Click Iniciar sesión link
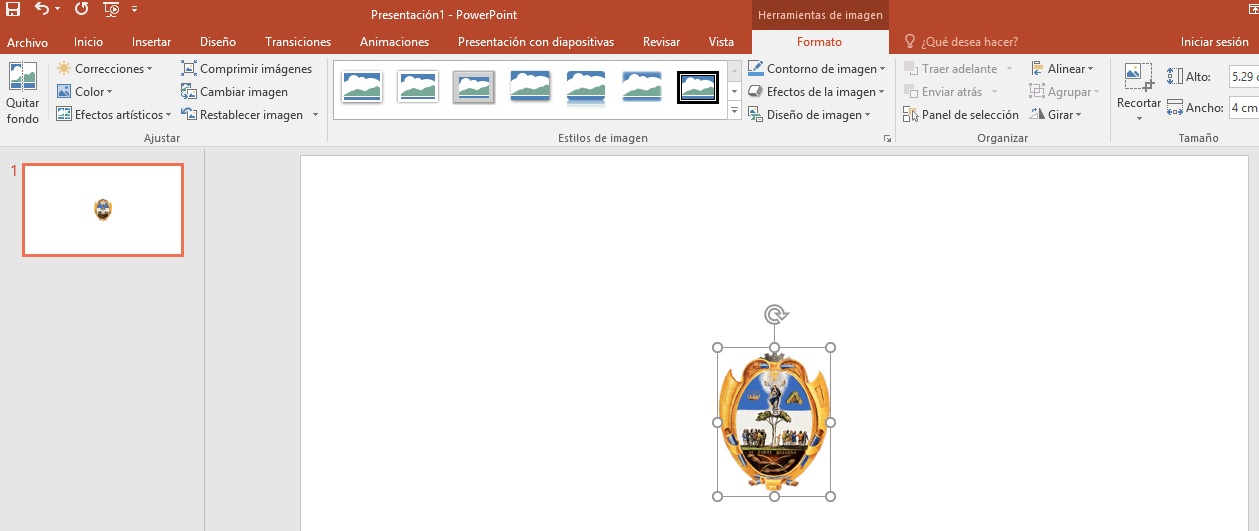This screenshot has height=531, width=1259. [1213, 42]
